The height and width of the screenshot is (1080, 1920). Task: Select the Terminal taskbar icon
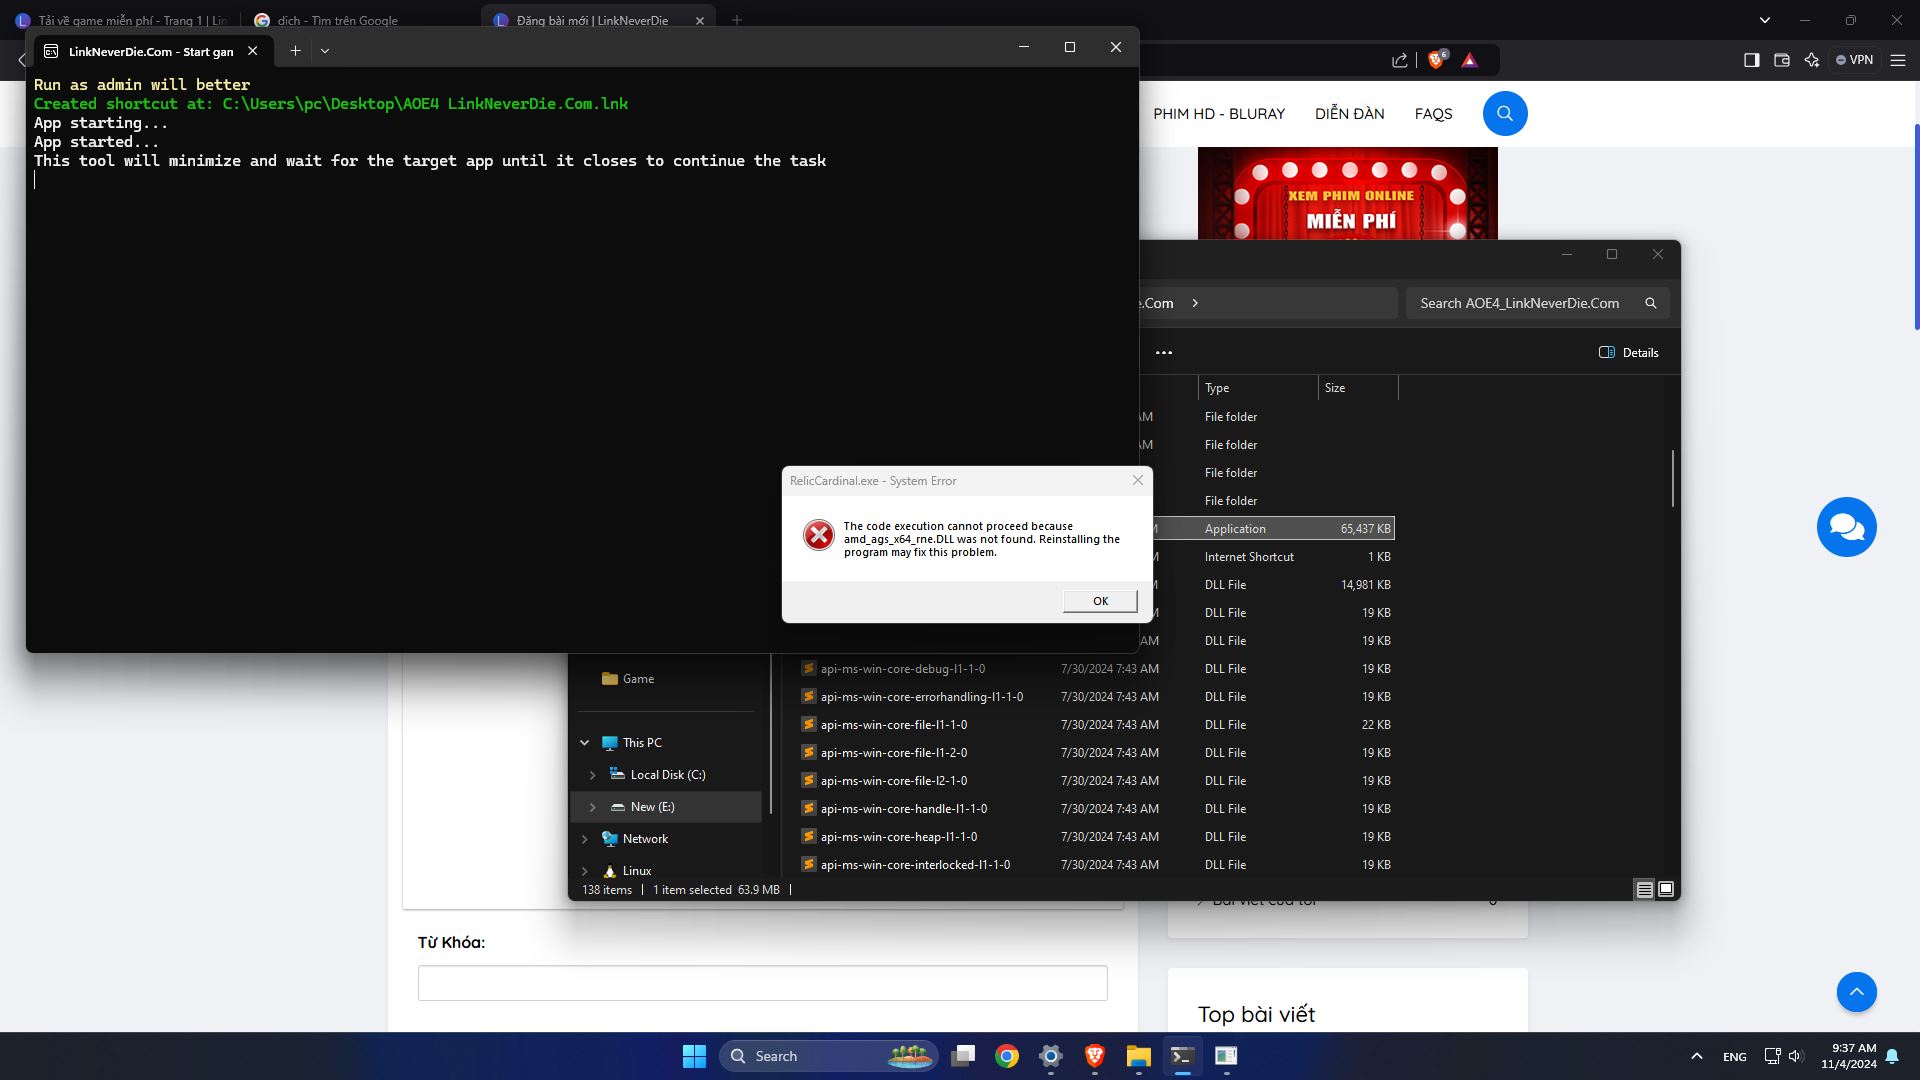(1182, 1055)
